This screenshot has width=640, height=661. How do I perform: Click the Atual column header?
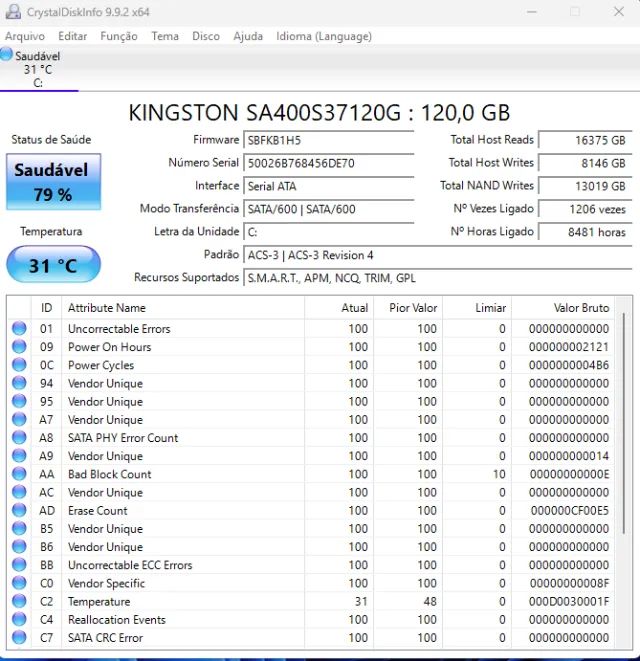(x=339, y=308)
